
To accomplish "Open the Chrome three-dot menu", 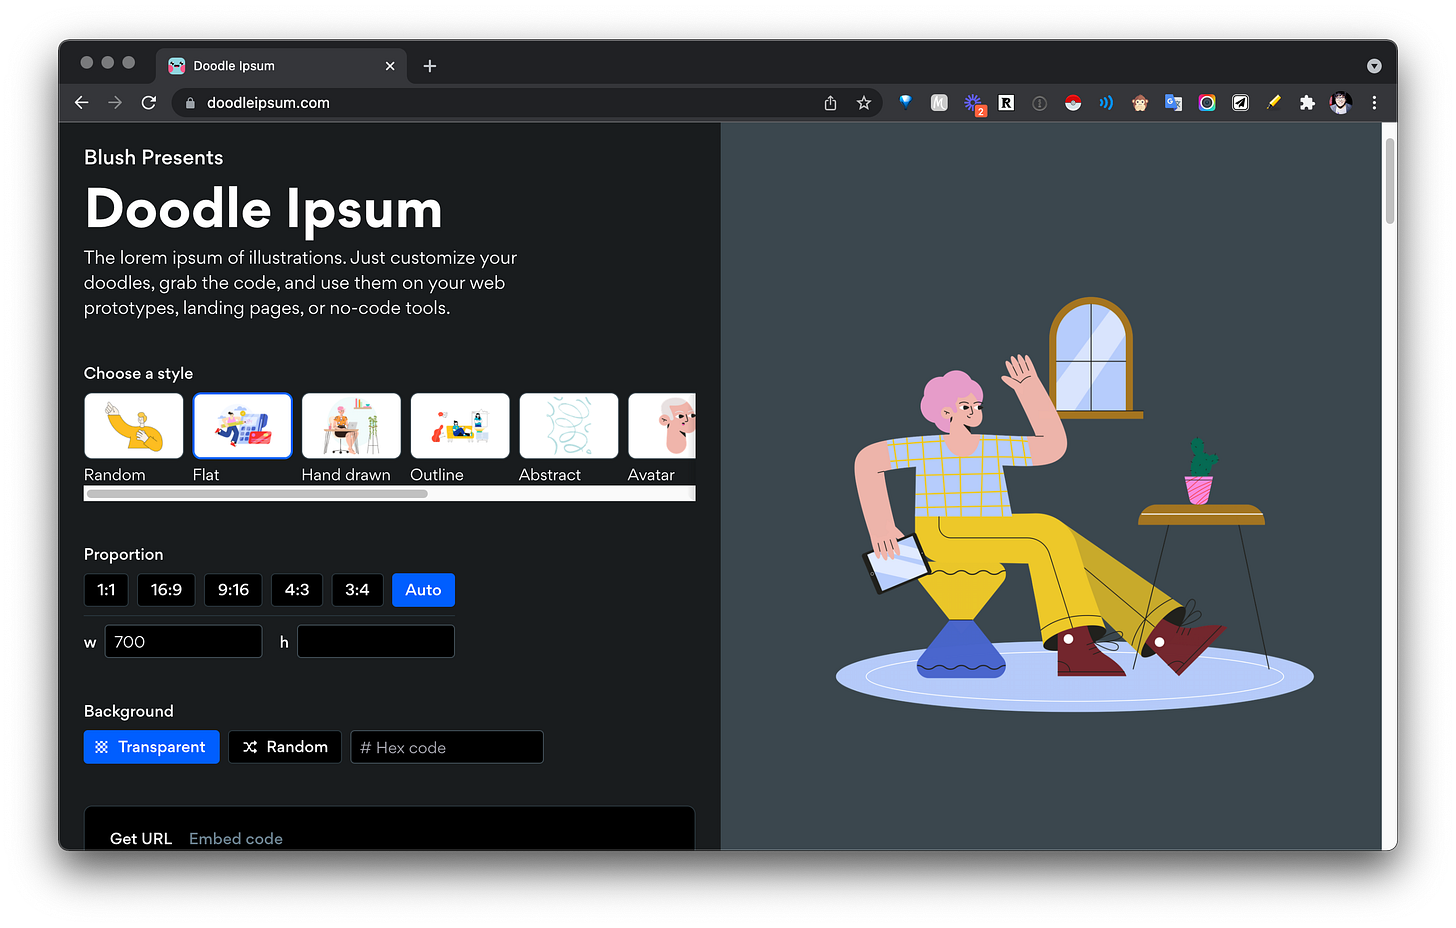I will [x=1374, y=103].
